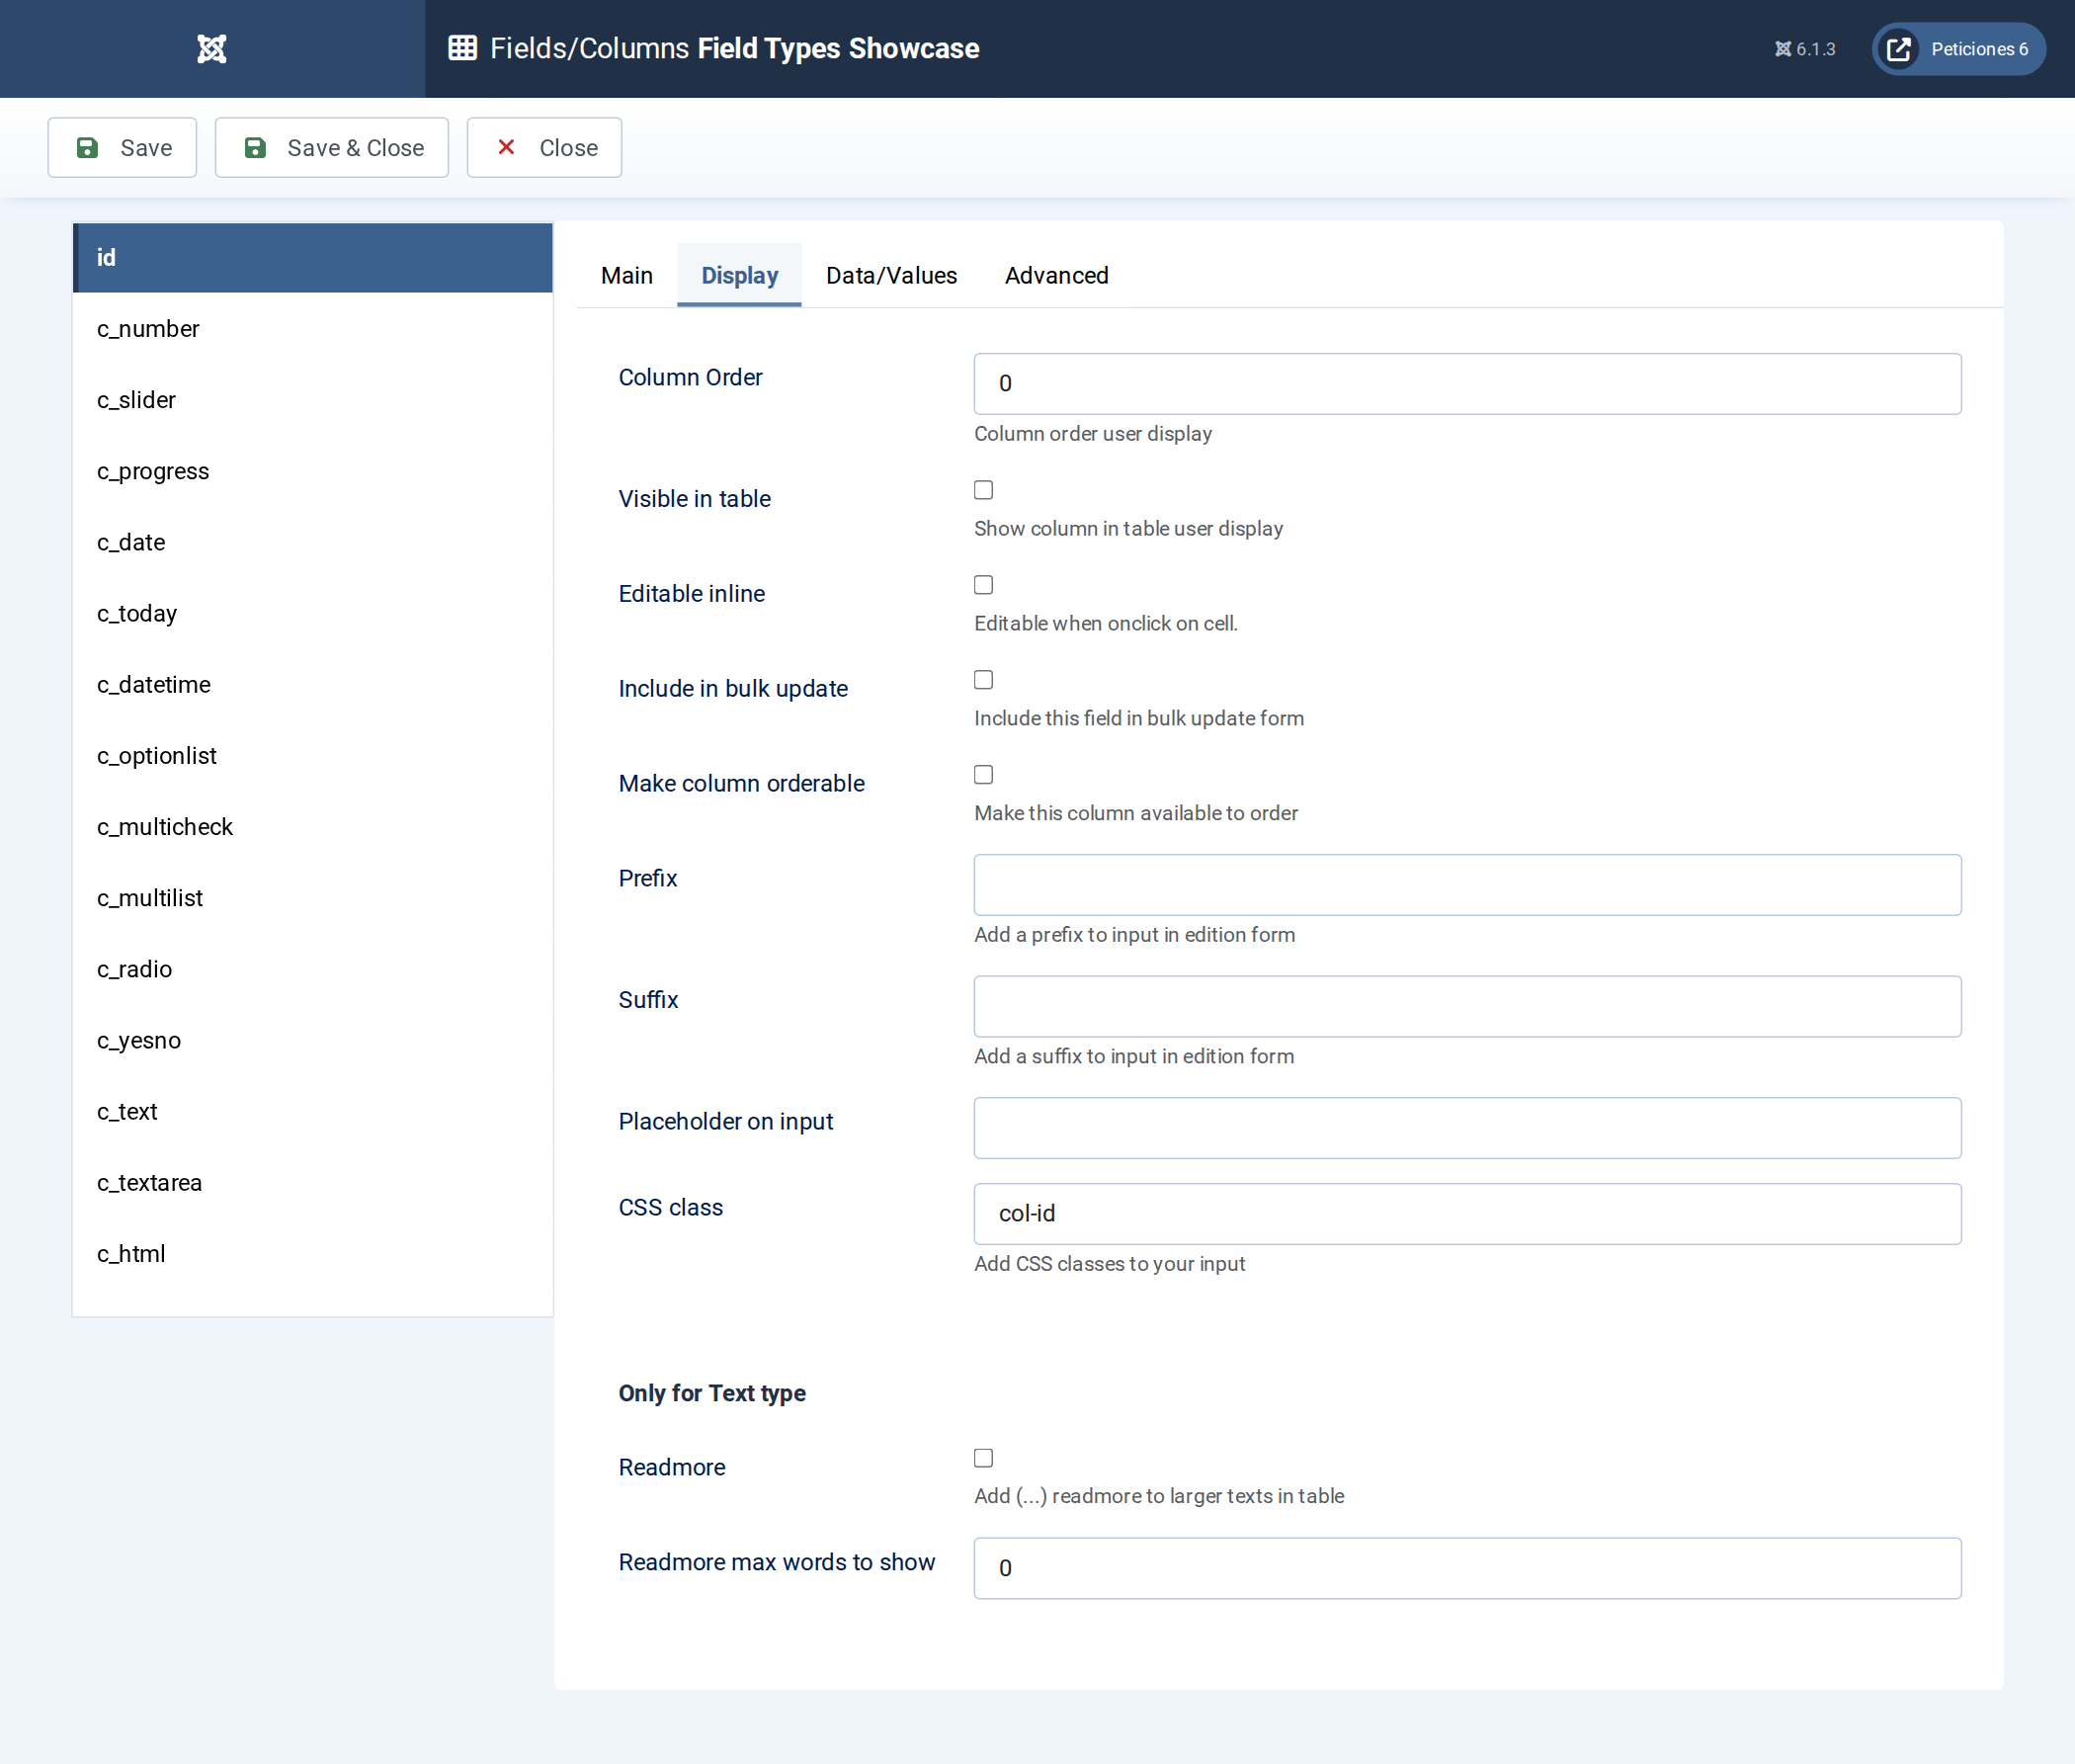Click the CSS class label
Image resolution: width=2075 pixels, height=1764 pixels.
pyautogui.click(x=670, y=1207)
